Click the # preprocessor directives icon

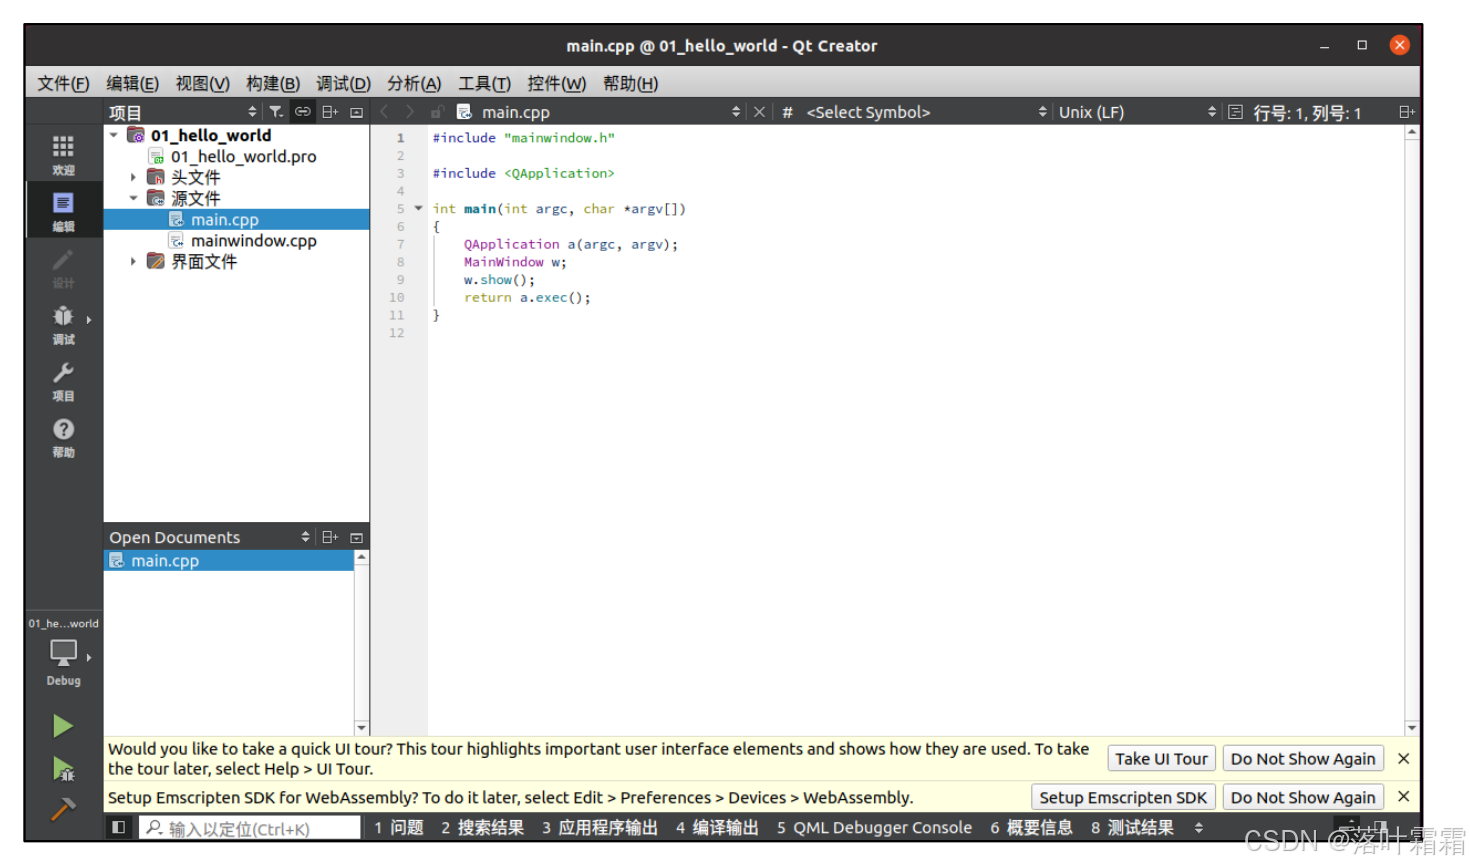point(787,112)
